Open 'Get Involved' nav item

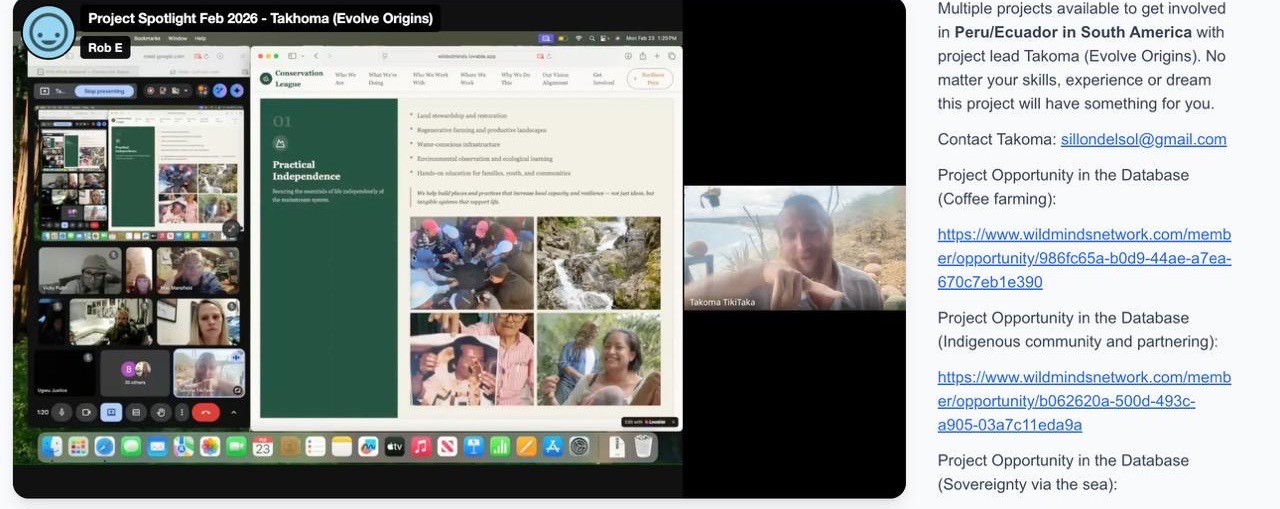coord(603,79)
